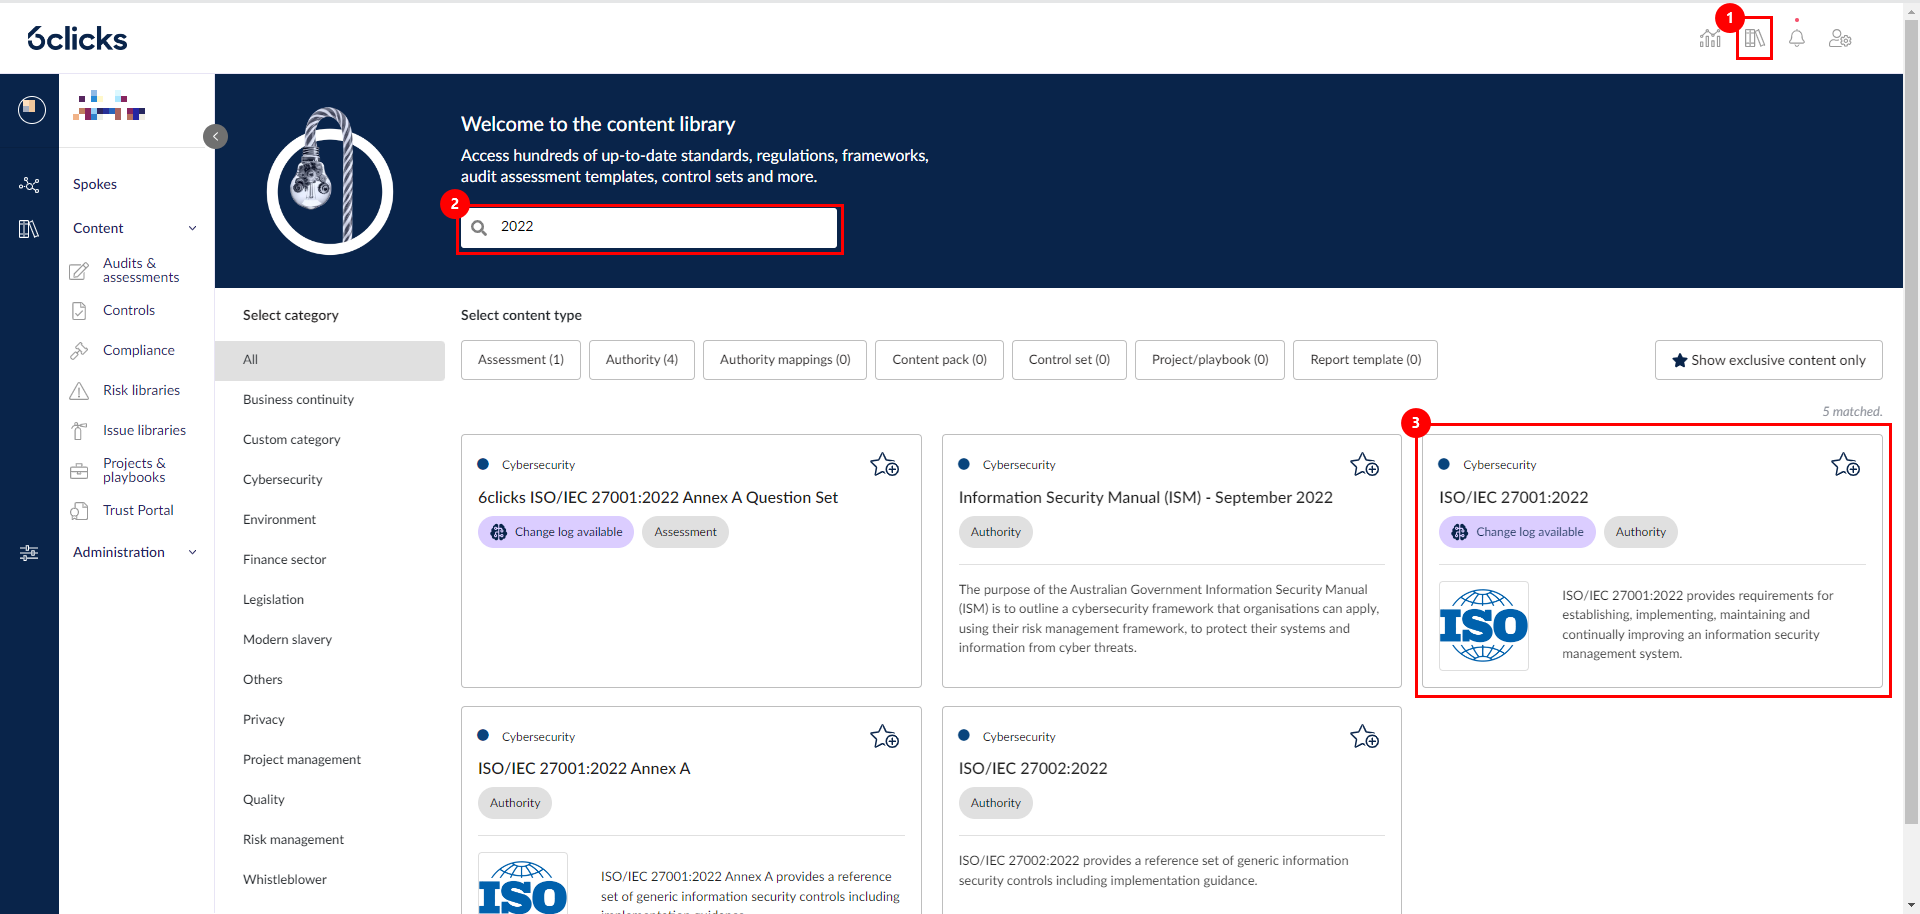Open the analytics chart icon in header
Image resolution: width=1920 pixels, height=914 pixels.
coord(1710,38)
